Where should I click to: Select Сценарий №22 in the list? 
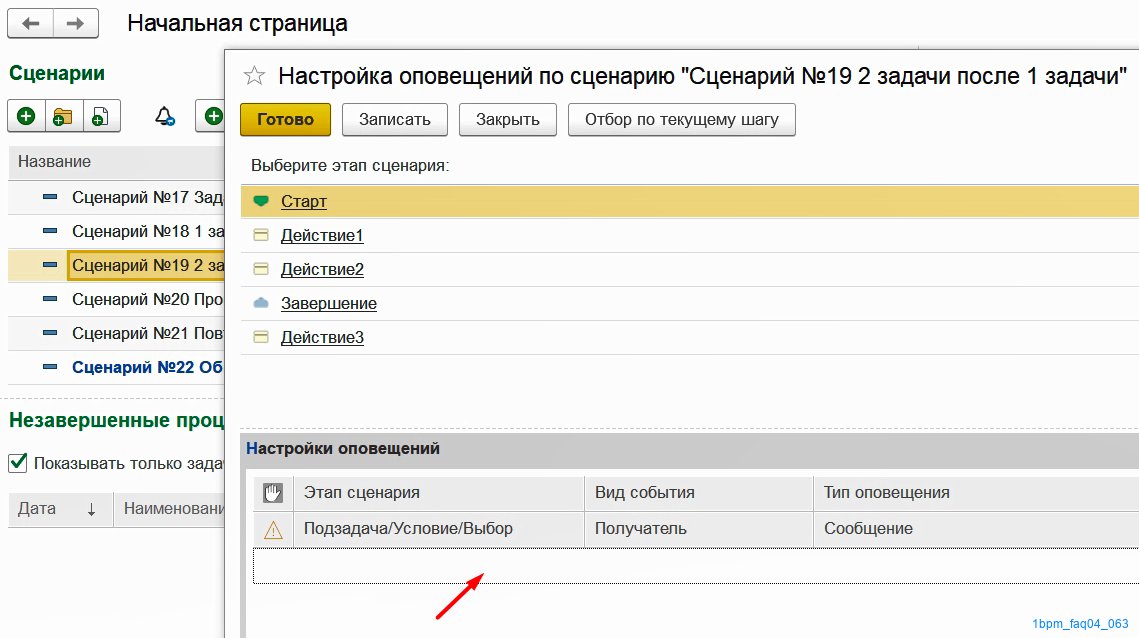click(147, 367)
